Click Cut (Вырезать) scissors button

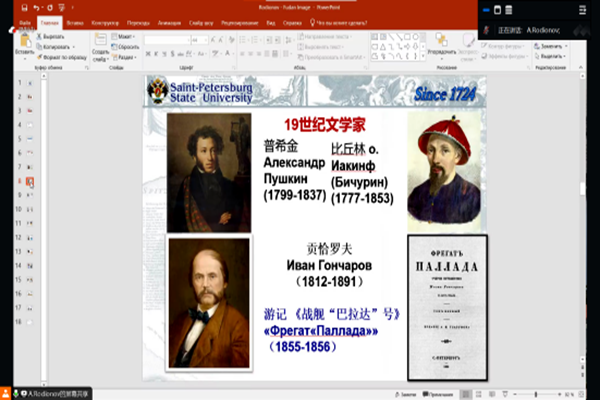(x=50, y=36)
